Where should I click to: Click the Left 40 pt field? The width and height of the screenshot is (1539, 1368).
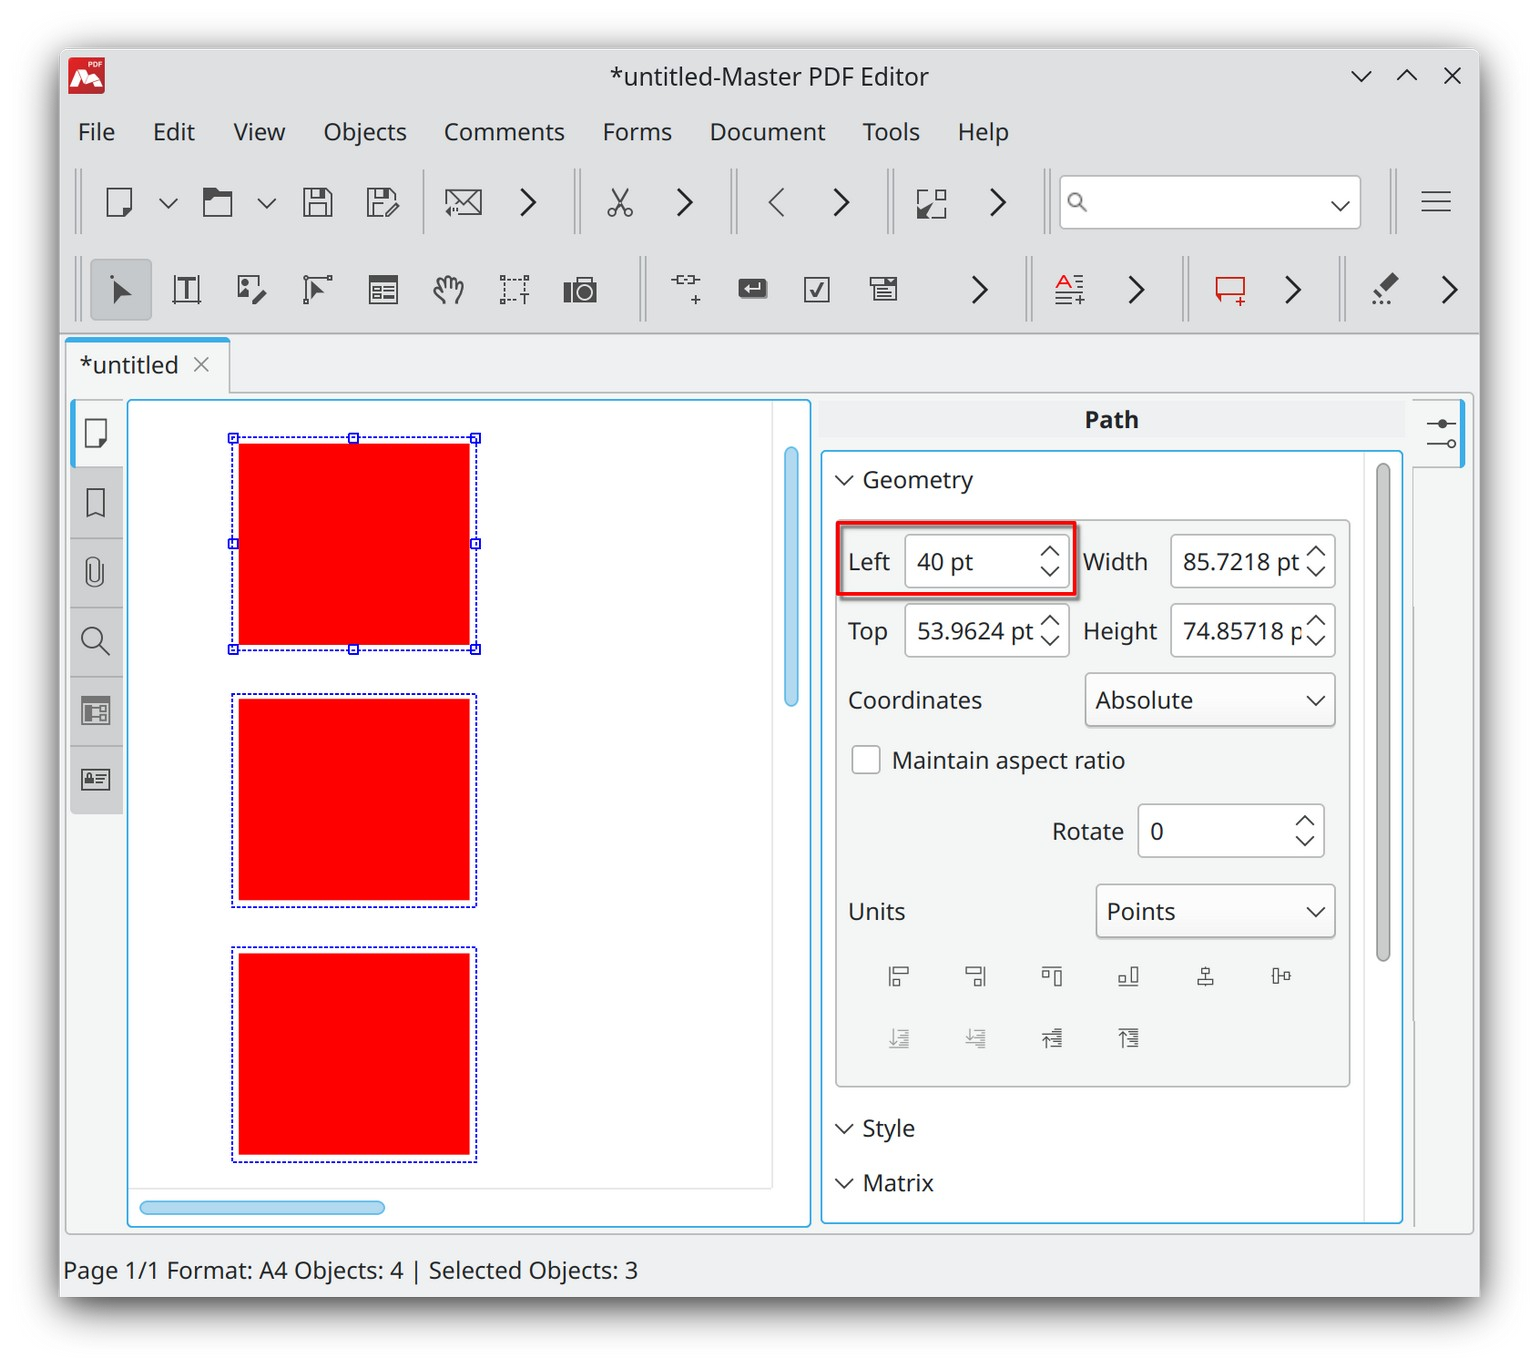(x=986, y=561)
